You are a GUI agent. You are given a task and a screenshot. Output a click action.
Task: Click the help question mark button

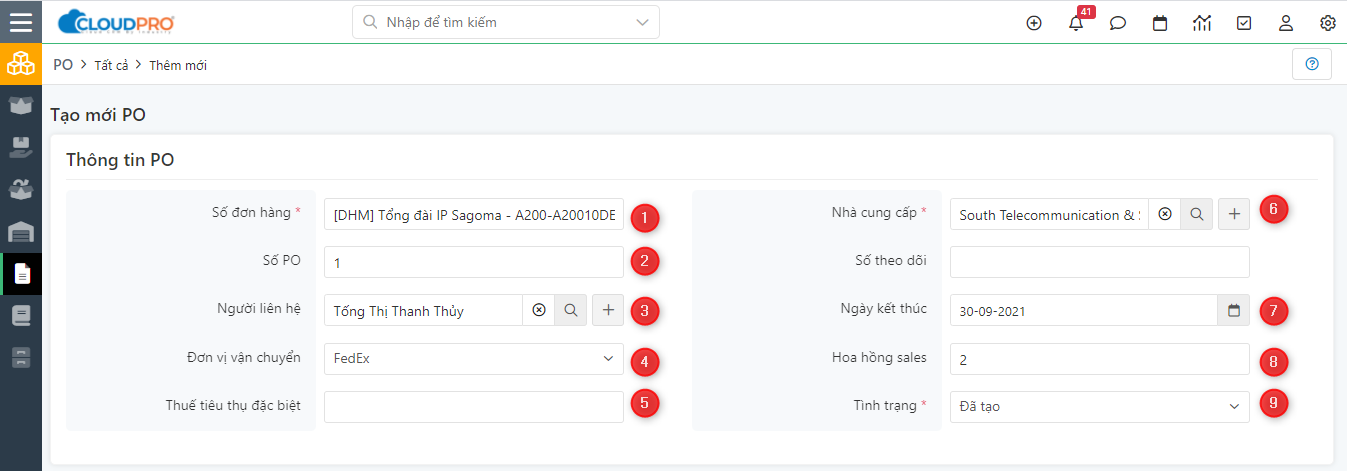pyautogui.click(x=1312, y=64)
